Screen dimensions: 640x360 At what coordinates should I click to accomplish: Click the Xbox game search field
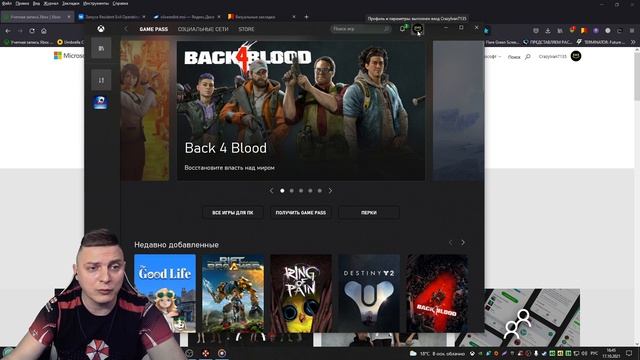point(361,29)
